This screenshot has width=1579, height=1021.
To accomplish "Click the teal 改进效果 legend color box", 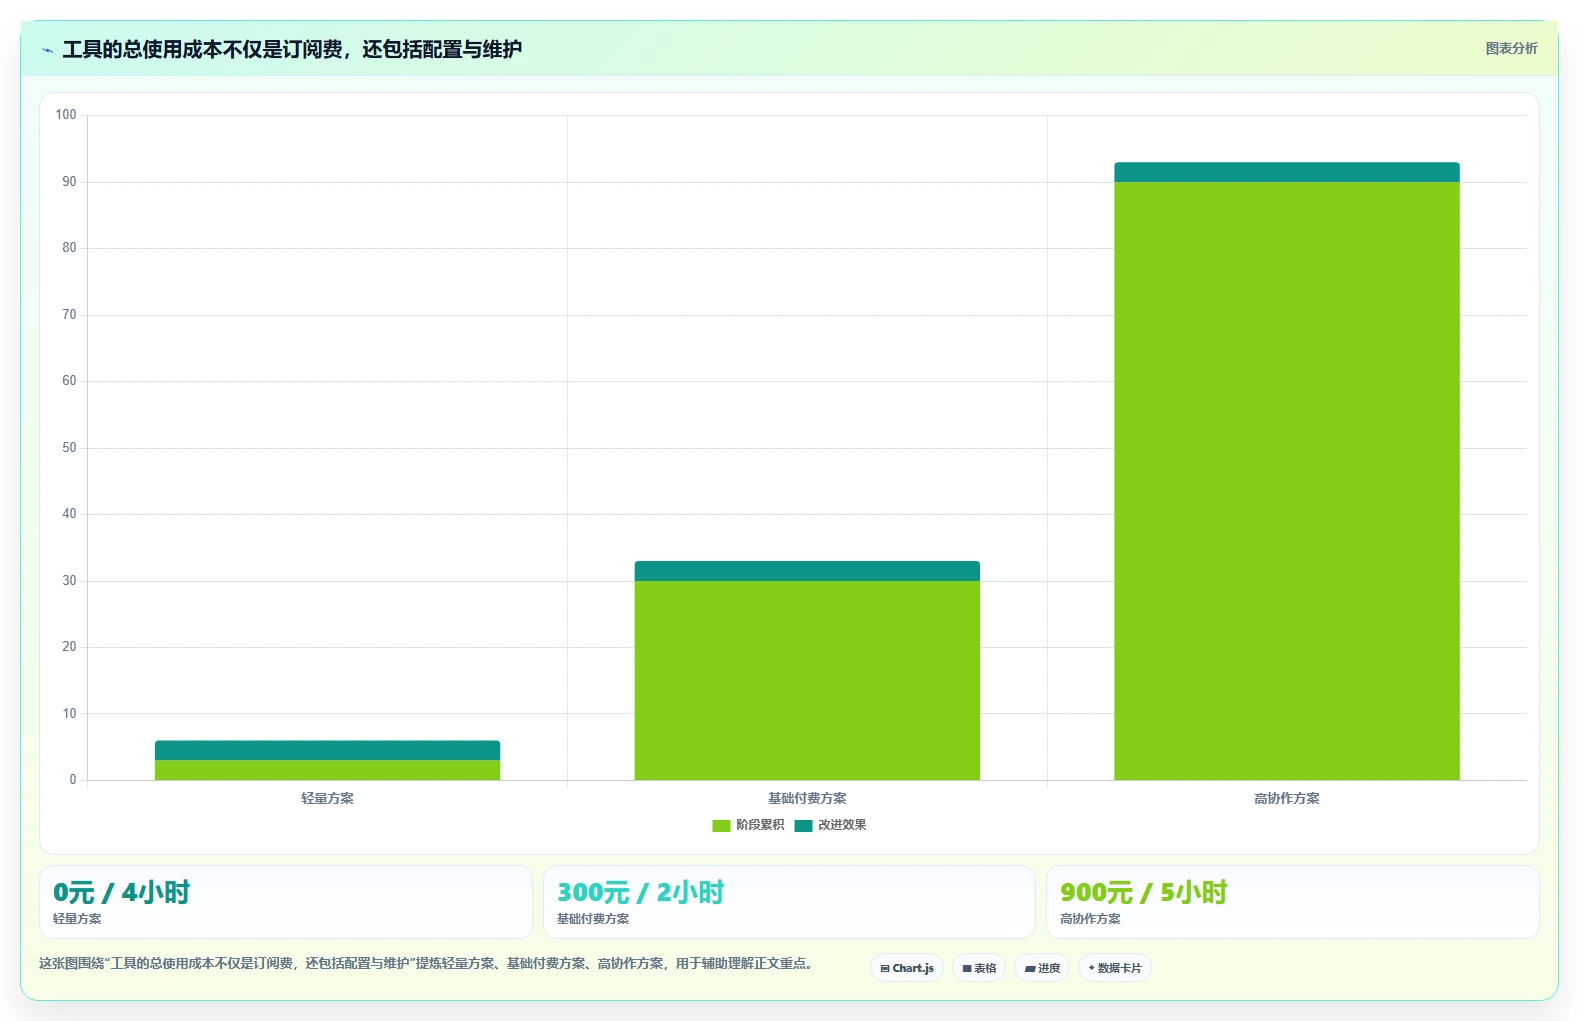I will pos(803,825).
